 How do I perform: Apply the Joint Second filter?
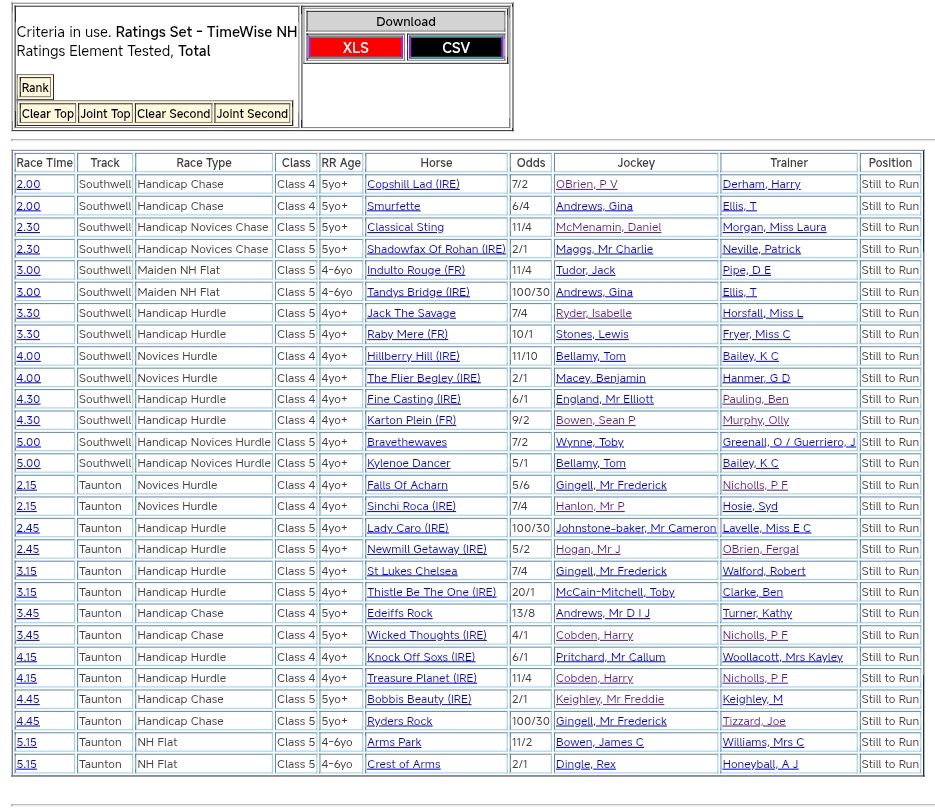click(252, 114)
